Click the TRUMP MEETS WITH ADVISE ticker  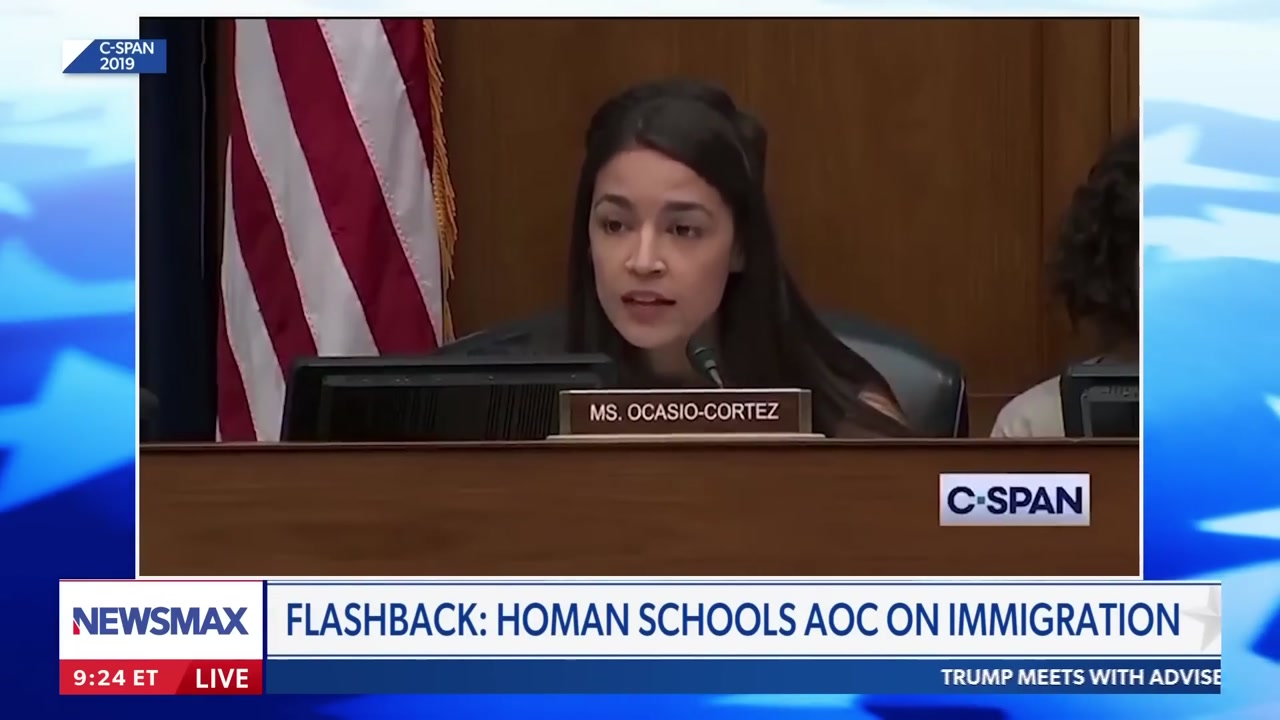click(x=1080, y=677)
